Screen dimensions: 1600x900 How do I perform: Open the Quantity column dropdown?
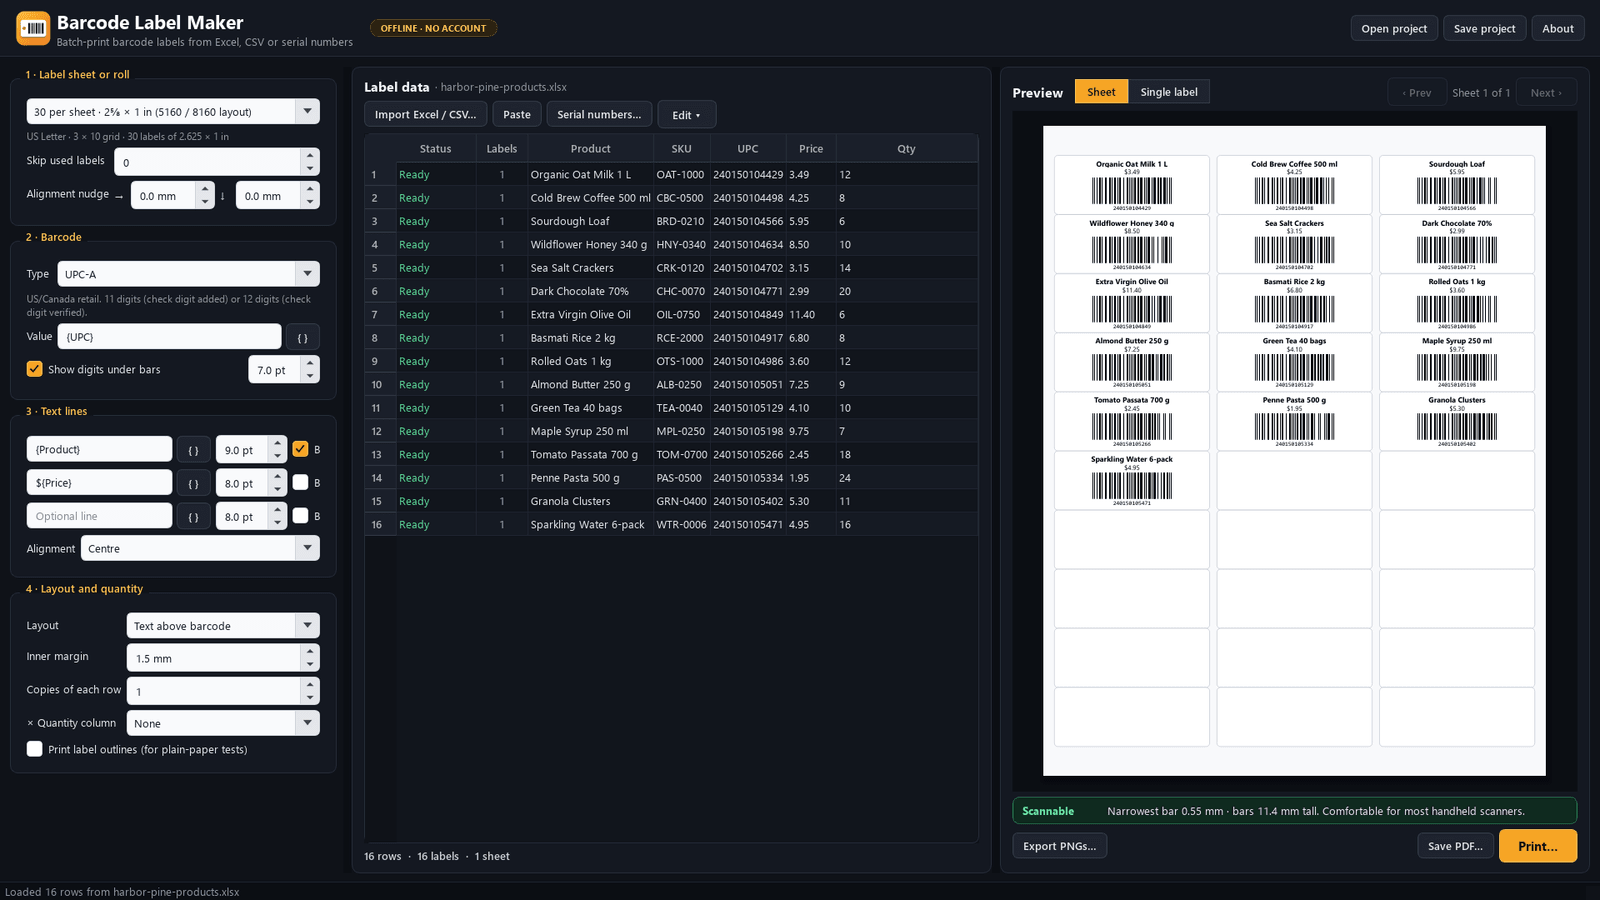click(223, 723)
